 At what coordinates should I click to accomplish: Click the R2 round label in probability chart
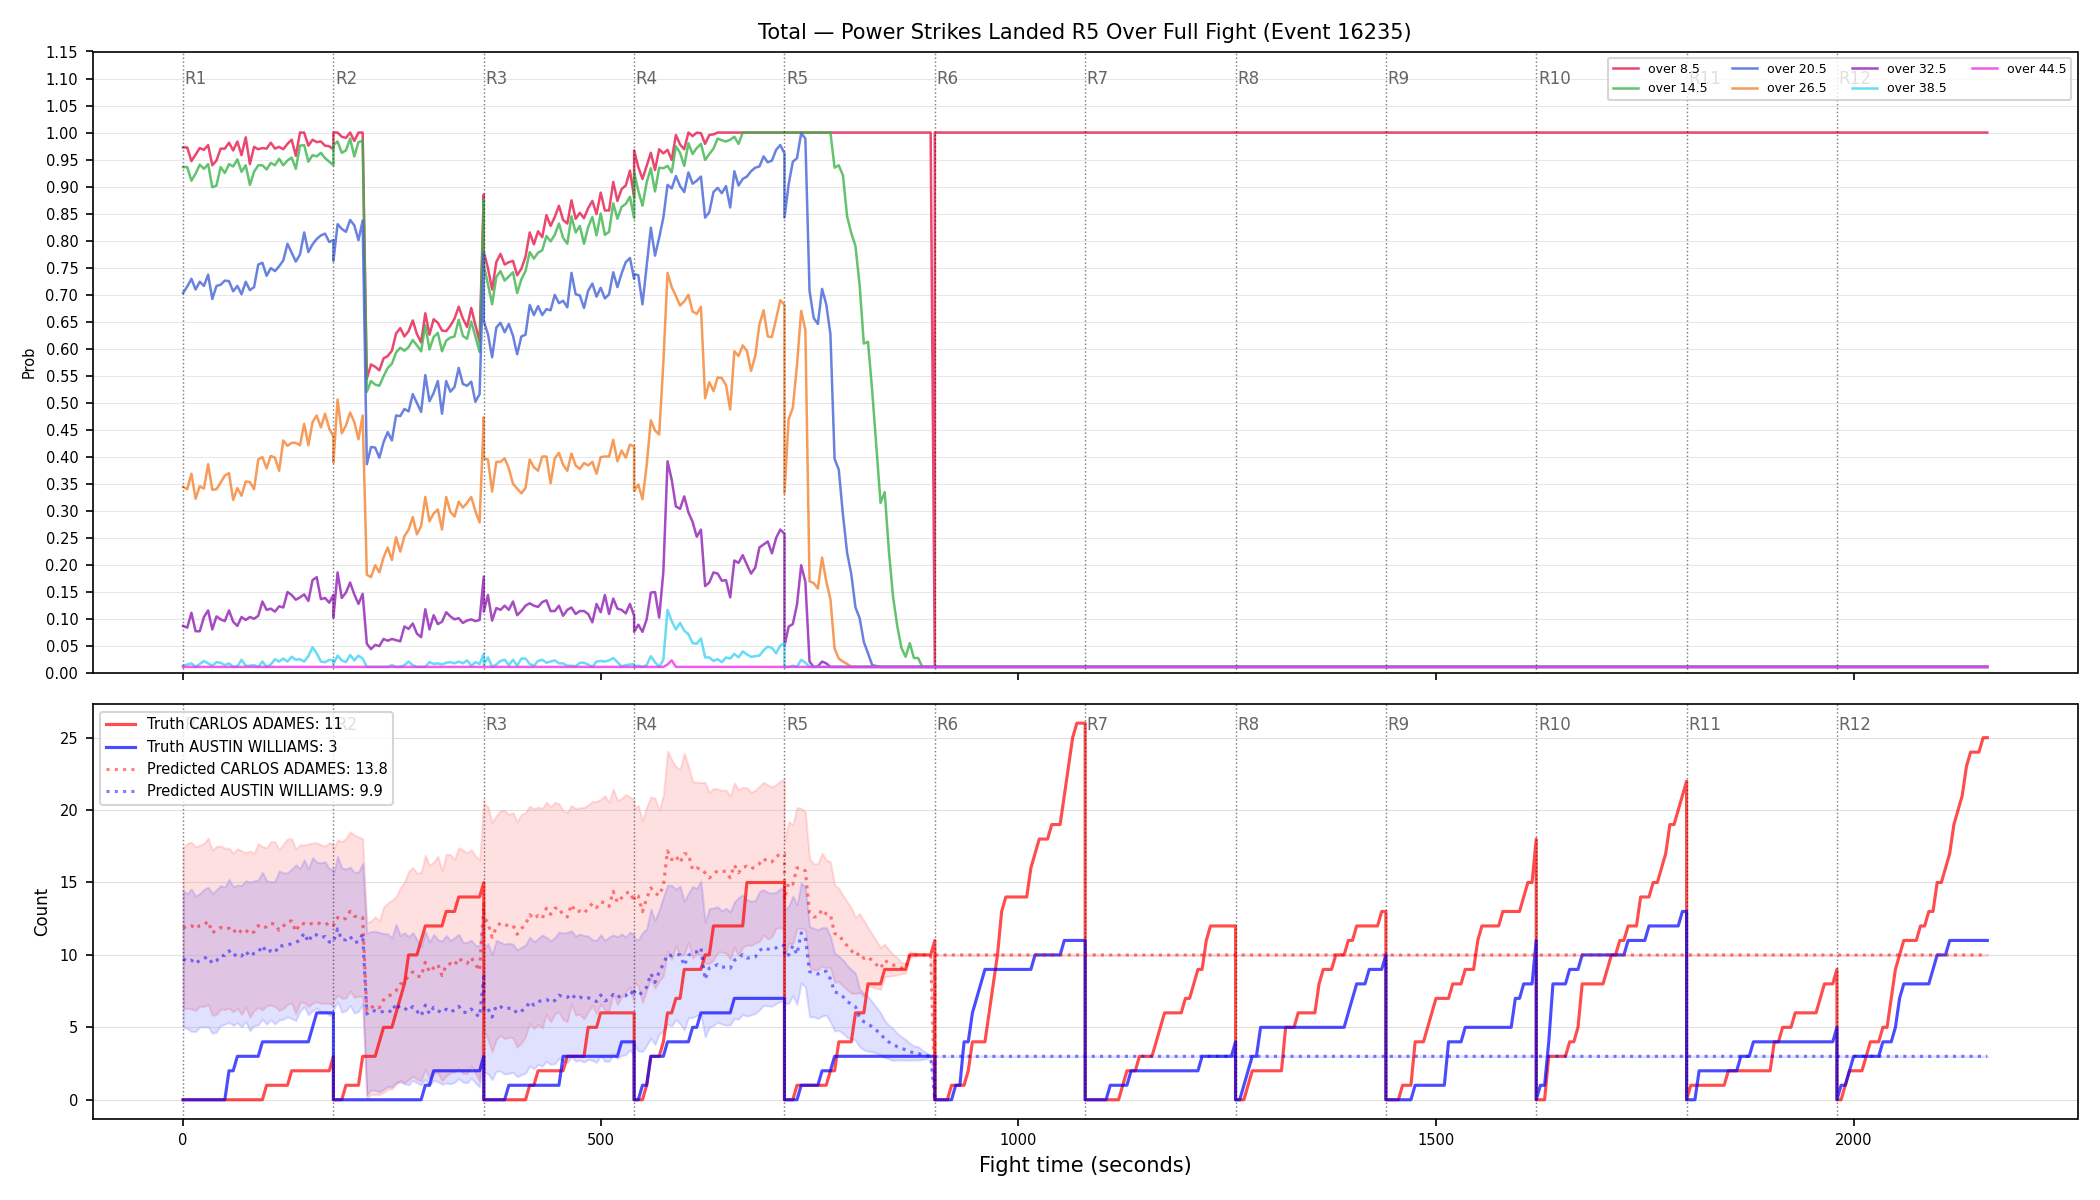pos(346,78)
